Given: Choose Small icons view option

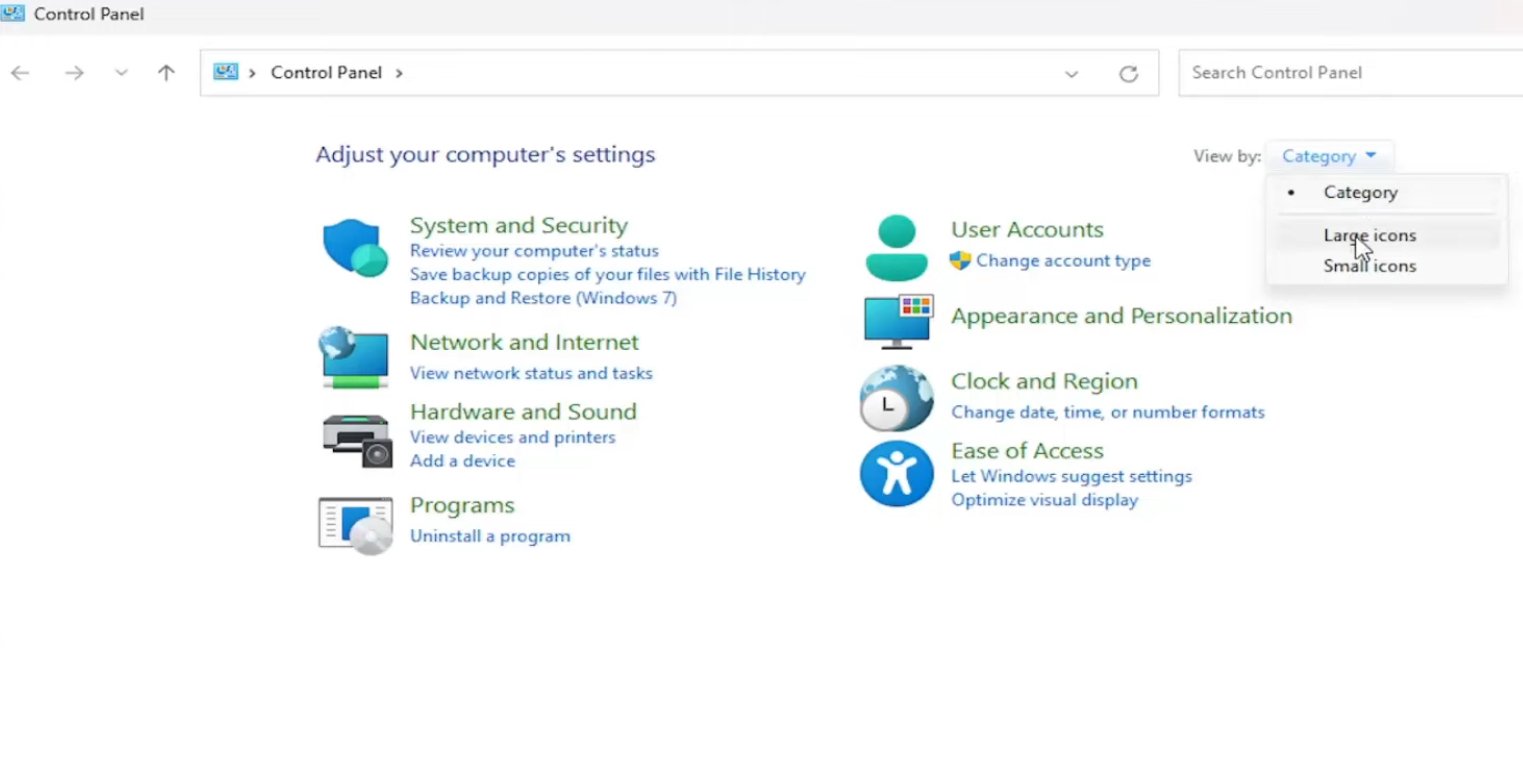Looking at the screenshot, I should (x=1386, y=266).
